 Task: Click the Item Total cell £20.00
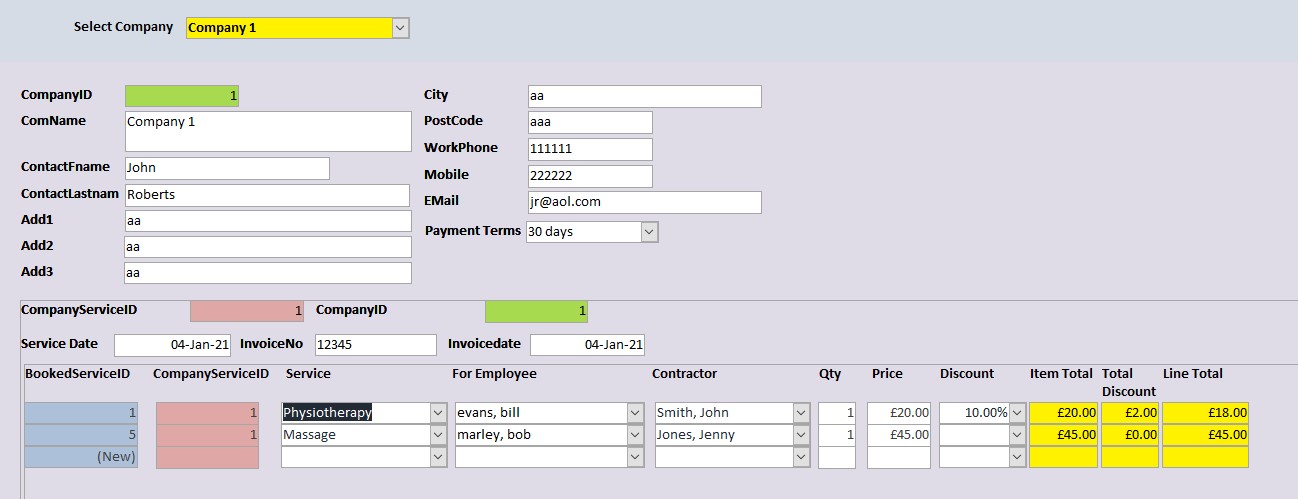1064,413
